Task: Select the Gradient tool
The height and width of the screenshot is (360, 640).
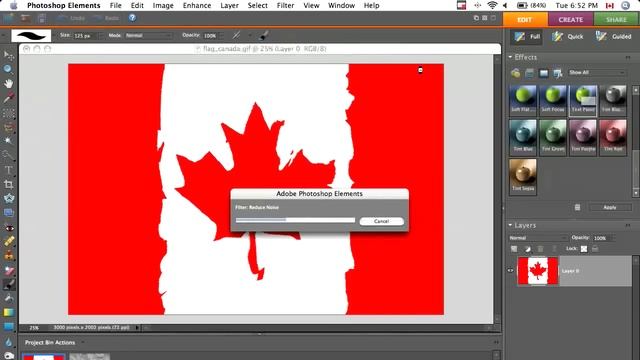Action: pyautogui.click(x=8, y=313)
